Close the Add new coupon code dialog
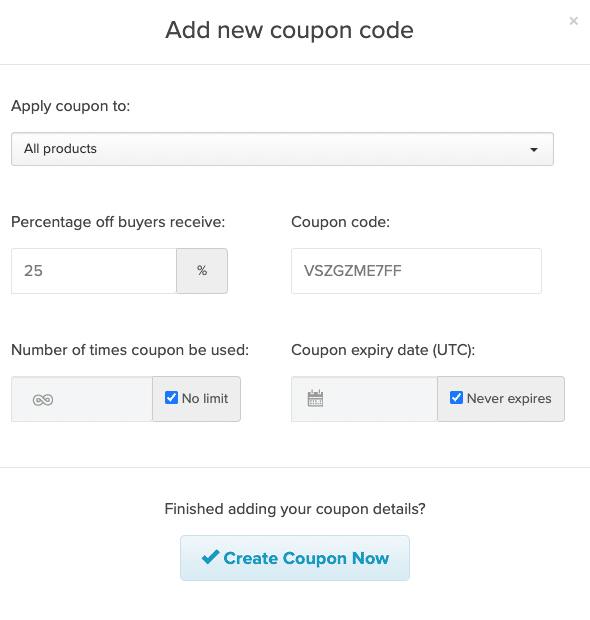Image resolution: width=590 pixels, height=620 pixels. [573, 21]
